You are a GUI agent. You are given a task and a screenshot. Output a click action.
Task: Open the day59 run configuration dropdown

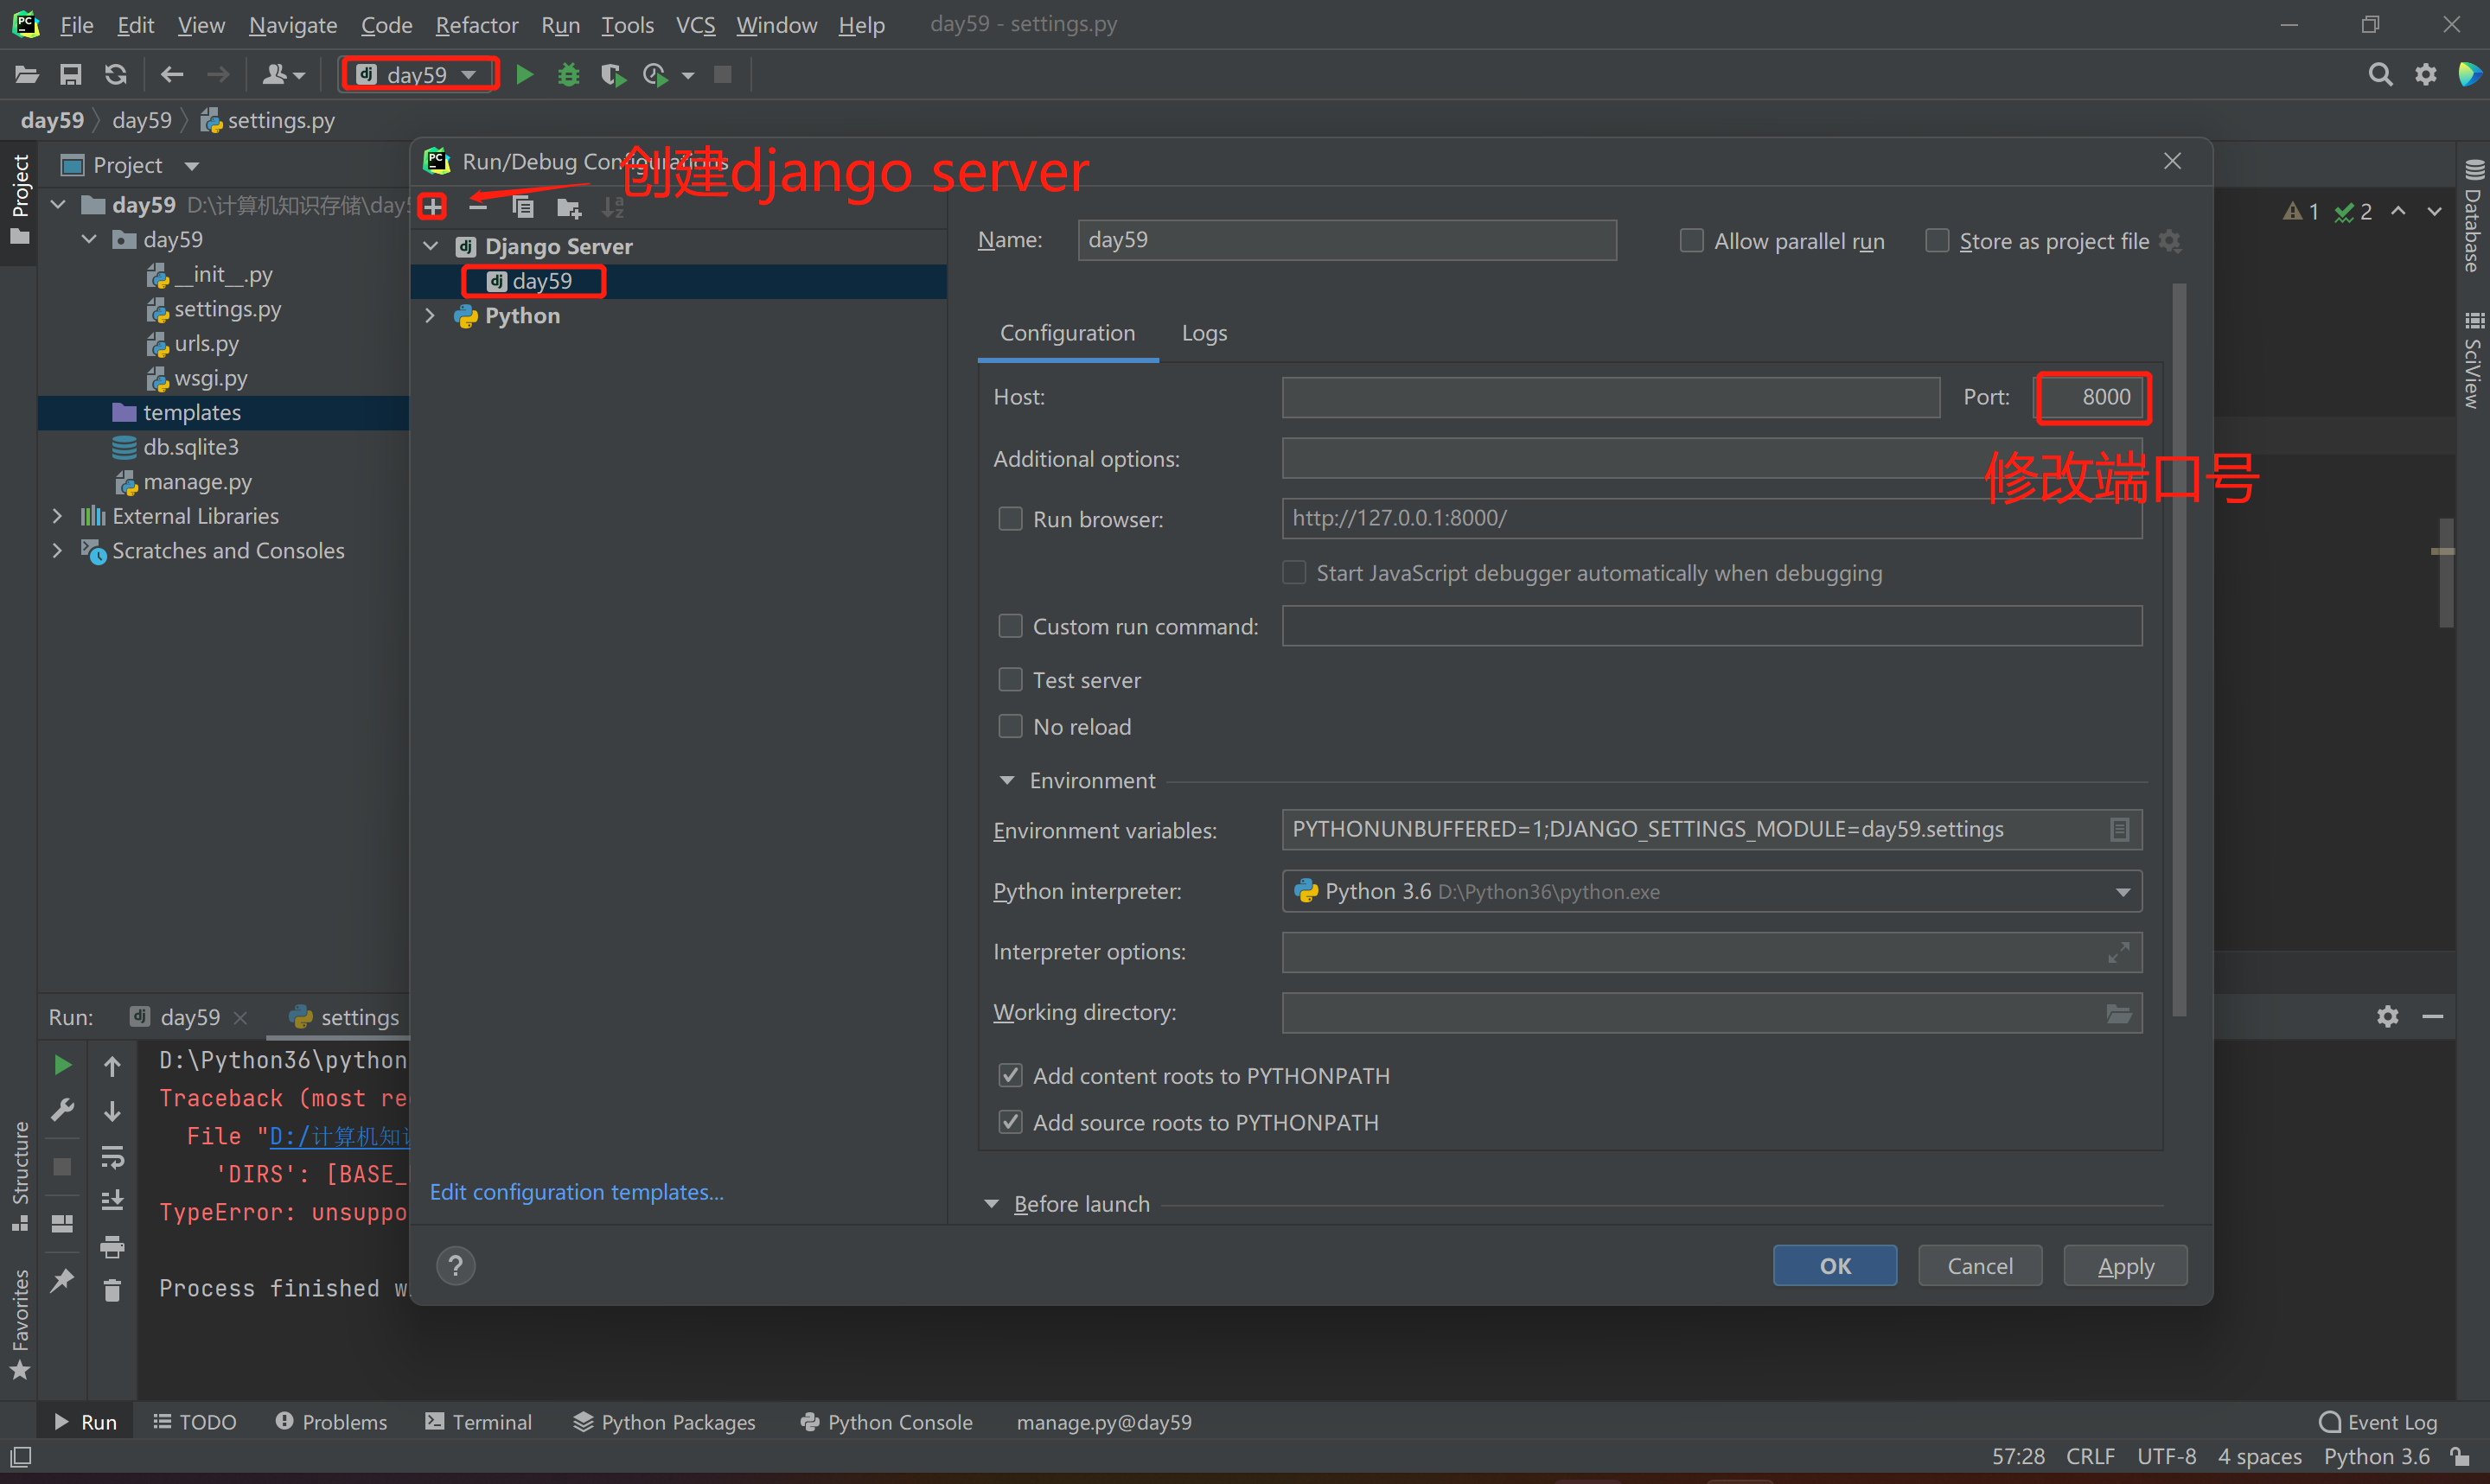point(419,75)
